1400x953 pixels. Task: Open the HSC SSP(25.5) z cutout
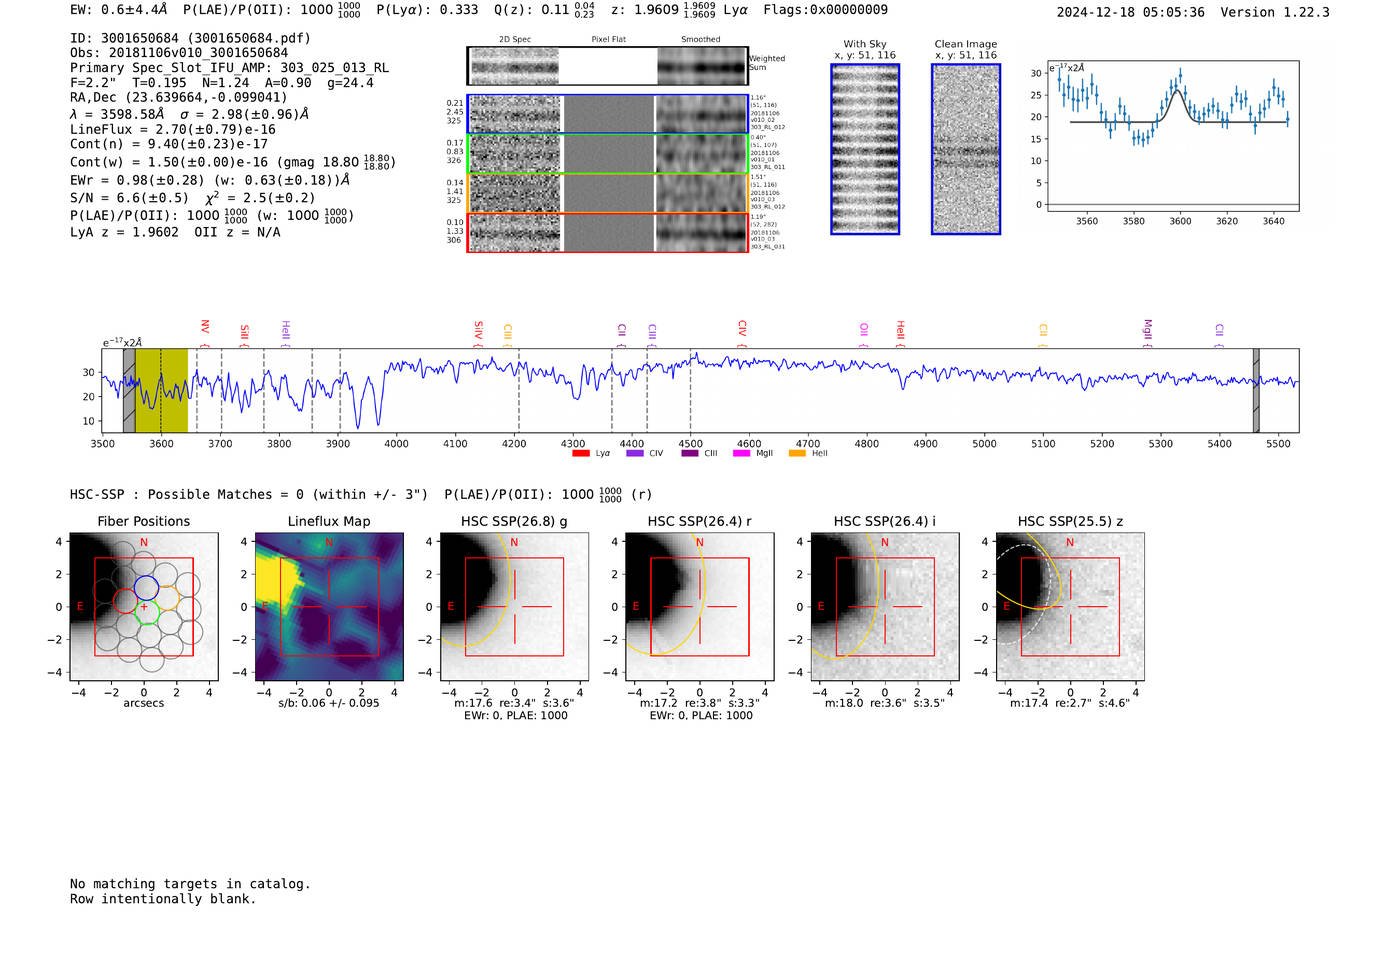(1070, 607)
